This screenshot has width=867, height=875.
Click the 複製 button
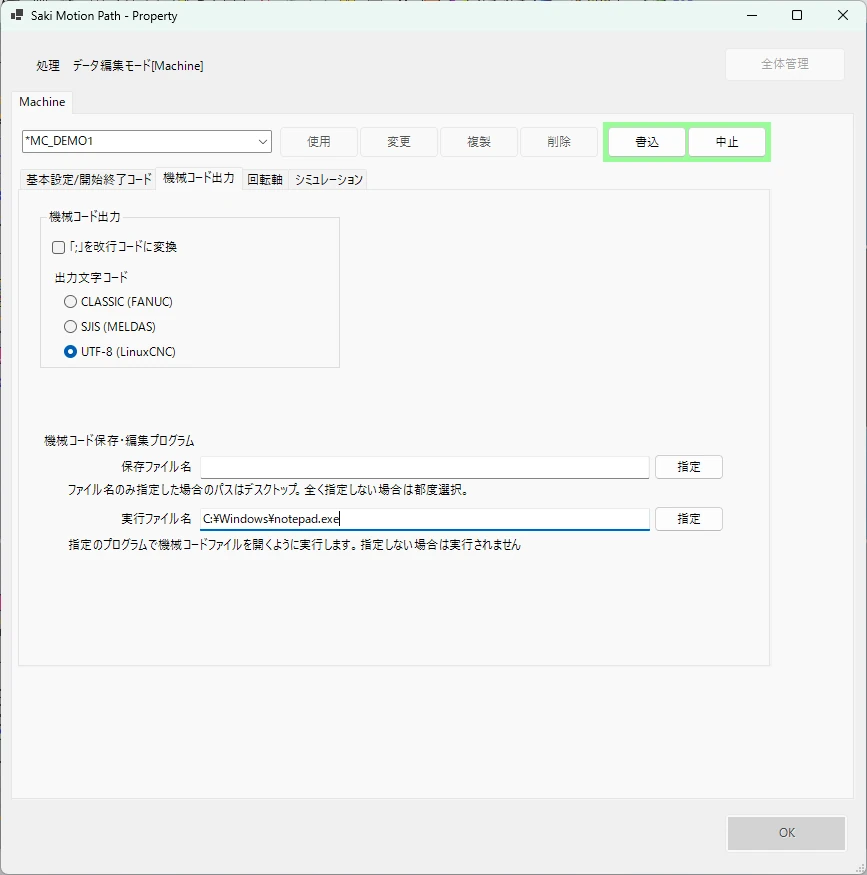pos(479,142)
